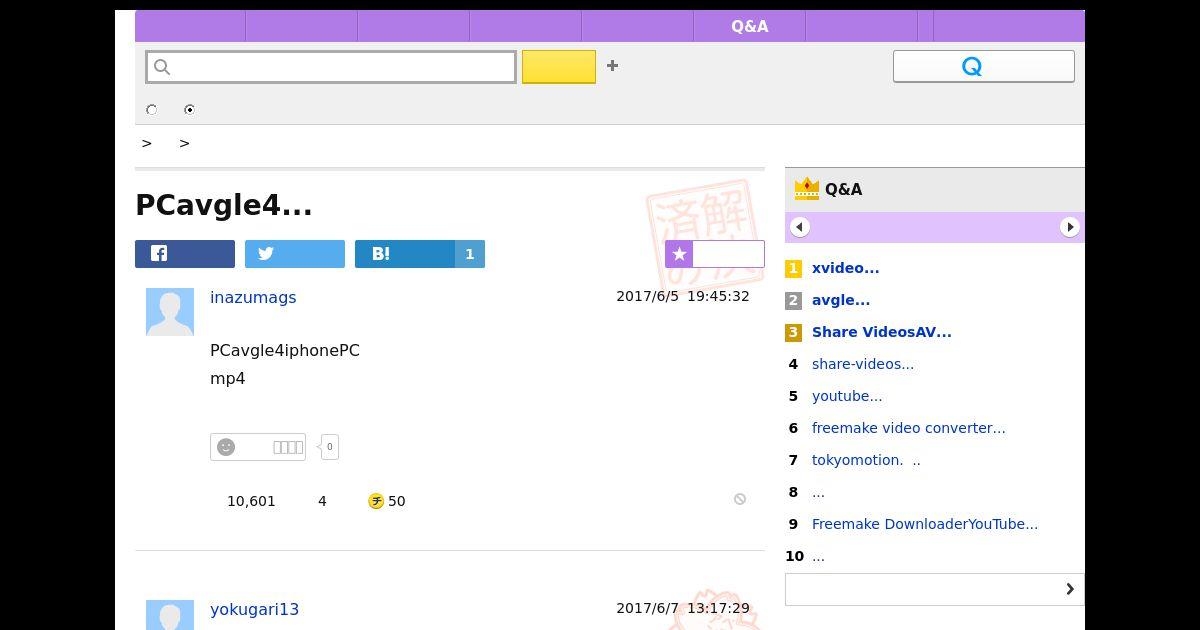Click the yellow search button
Screen dimensions: 1200x630
(559, 67)
